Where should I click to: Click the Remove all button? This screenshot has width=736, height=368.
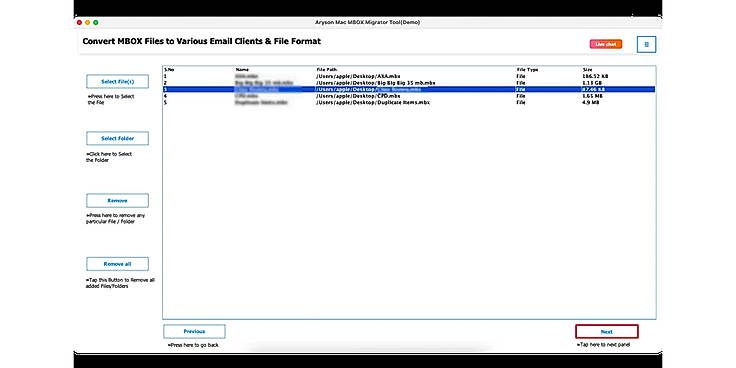(x=117, y=264)
